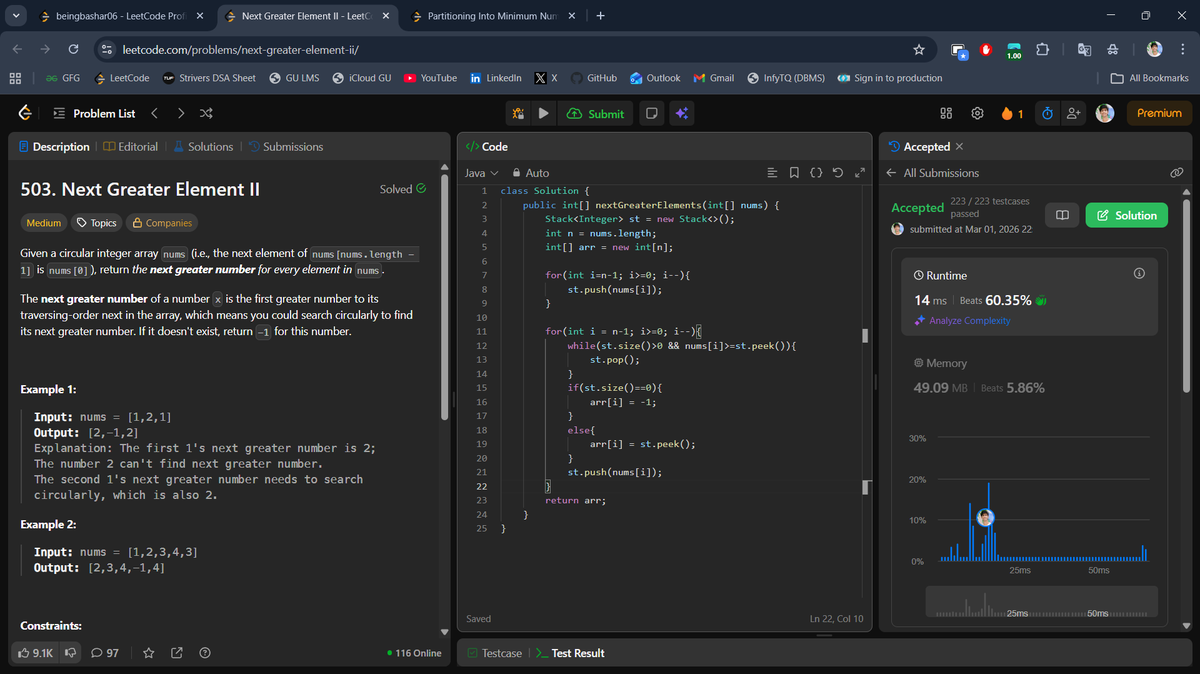The width and height of the screenshot is (1200, 674).
Task: Toggle the Auto lock setting
Action: coord(531,173)
